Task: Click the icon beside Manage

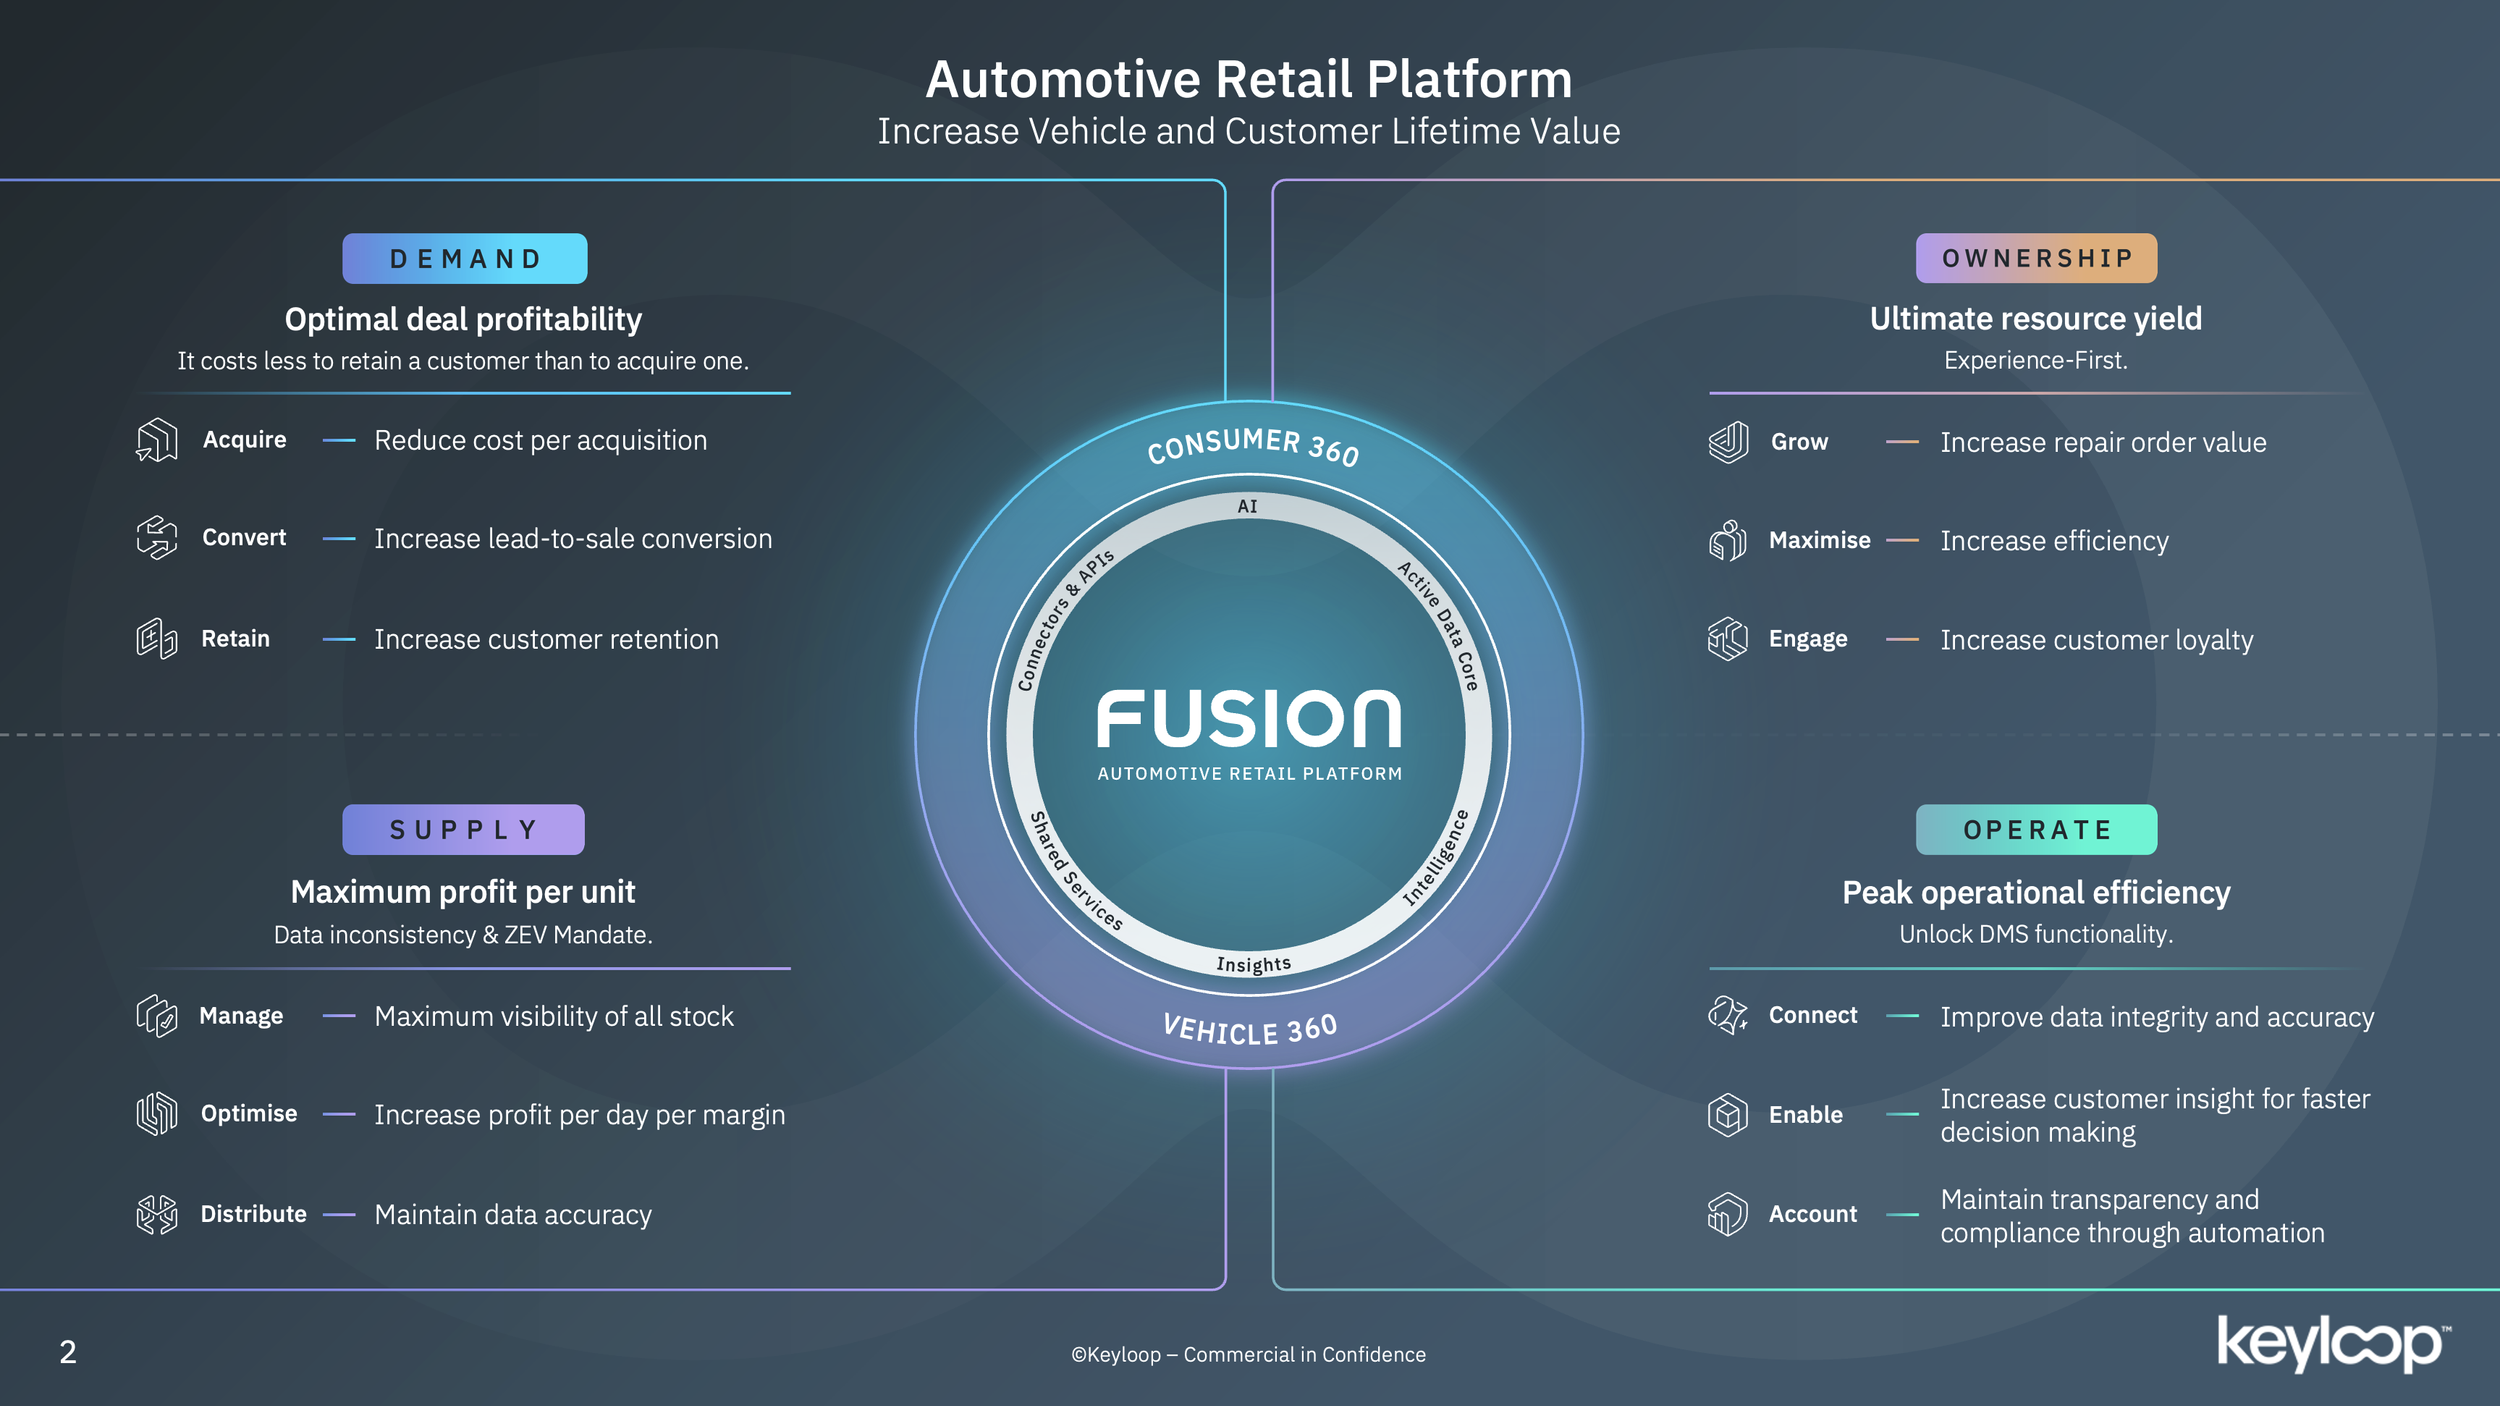Action: 157,1016
